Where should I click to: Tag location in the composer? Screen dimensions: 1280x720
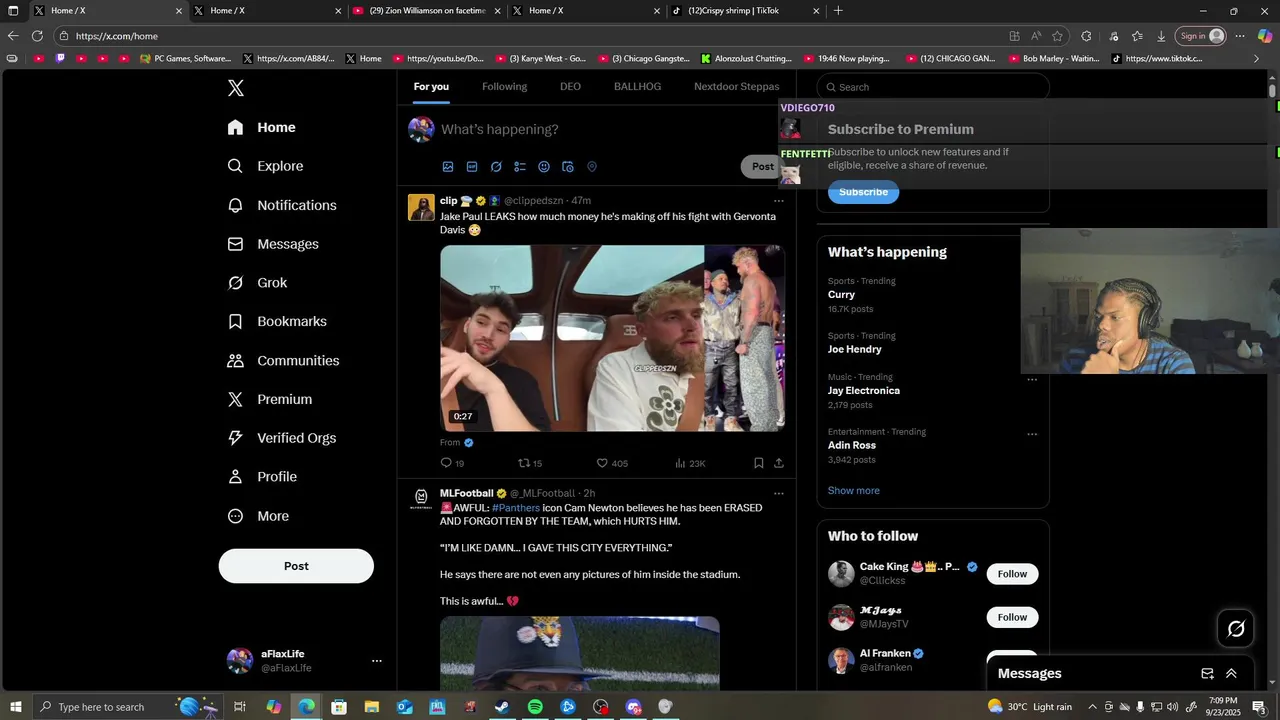click(592, 167)
